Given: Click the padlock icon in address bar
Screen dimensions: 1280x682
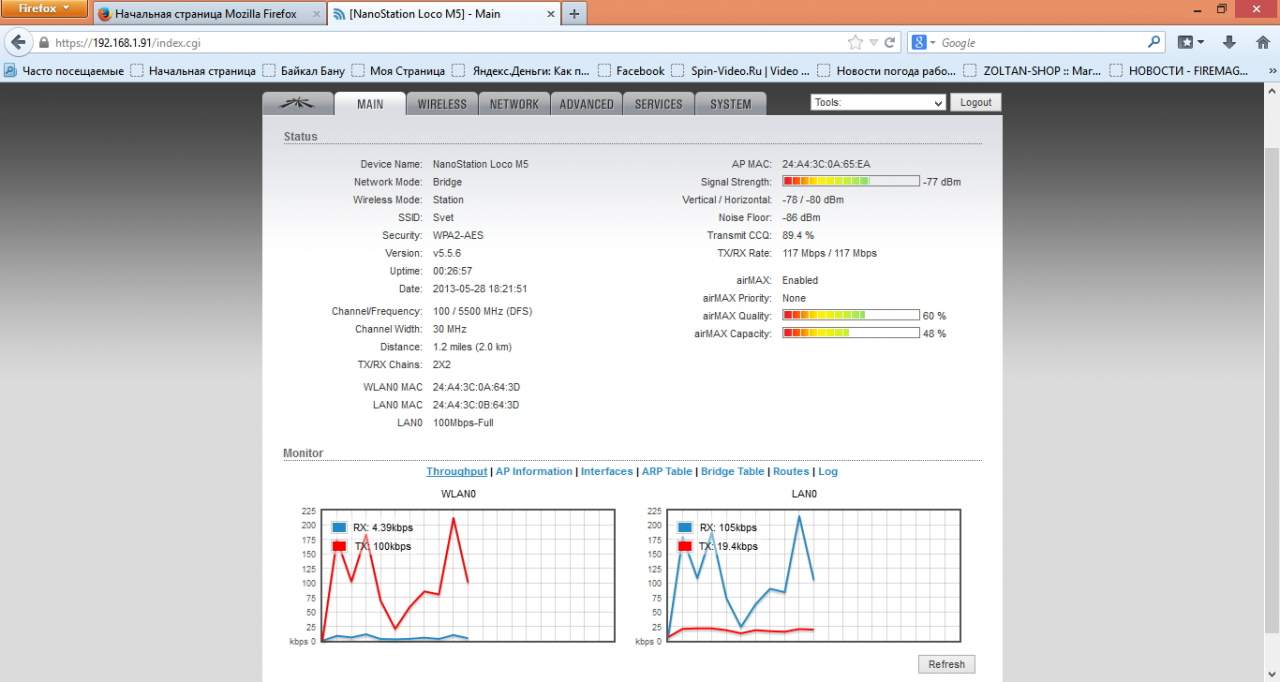Looking at the screenshot, I should (x=44, y=43).
